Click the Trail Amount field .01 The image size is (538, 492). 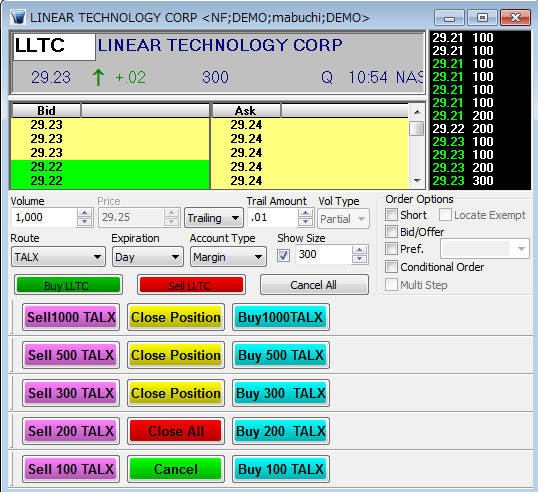coord(272,218)
